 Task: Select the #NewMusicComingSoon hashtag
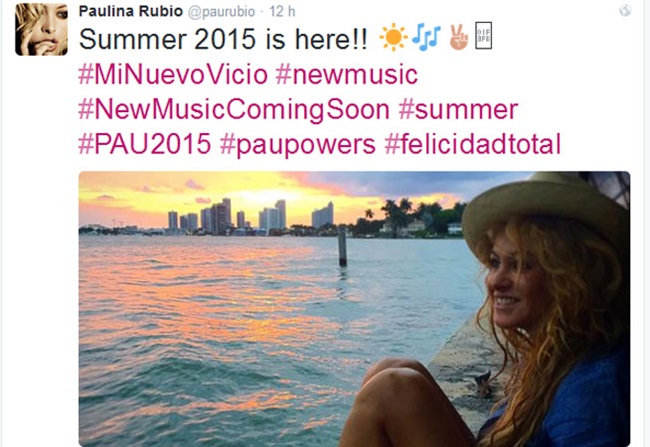click(x=234, y=110)
